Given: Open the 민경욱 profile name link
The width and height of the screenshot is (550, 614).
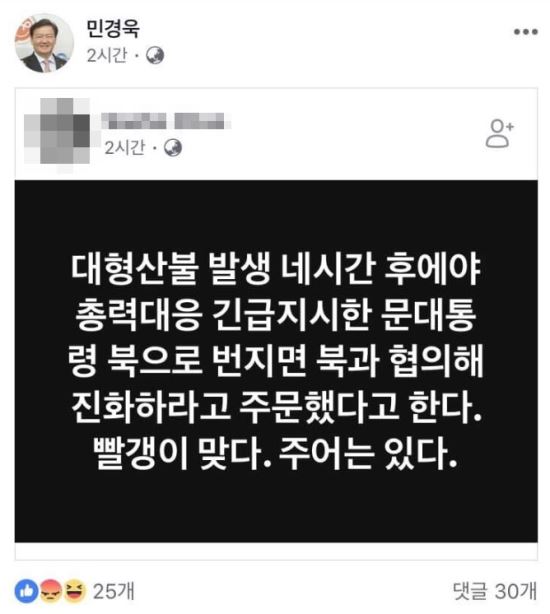Looking at the screenshot, I should click(x=113, y=28).
